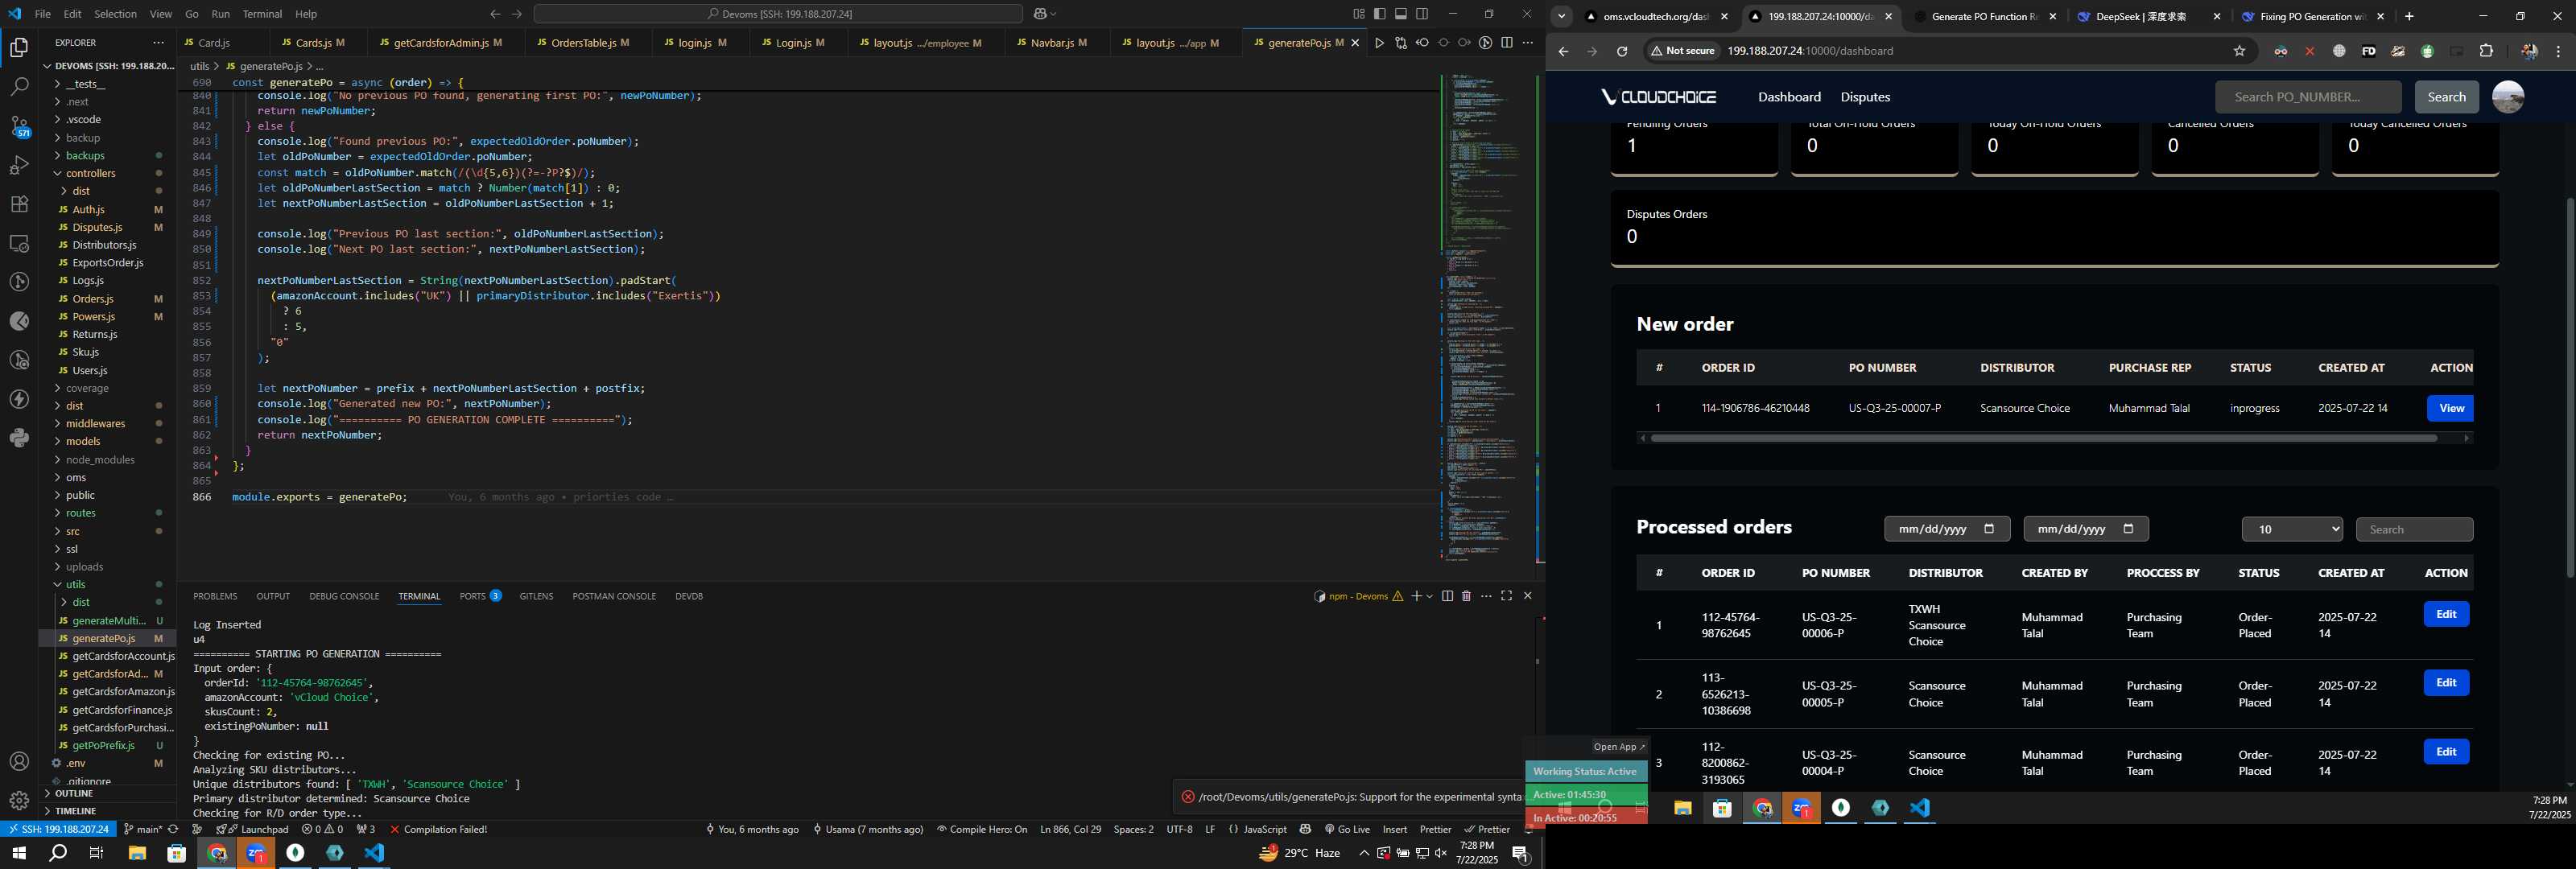The width and height of the screenshot is (2576, 869).
Task: Open Chrome tab search dropdown
Action: (x=1561, y=16)
